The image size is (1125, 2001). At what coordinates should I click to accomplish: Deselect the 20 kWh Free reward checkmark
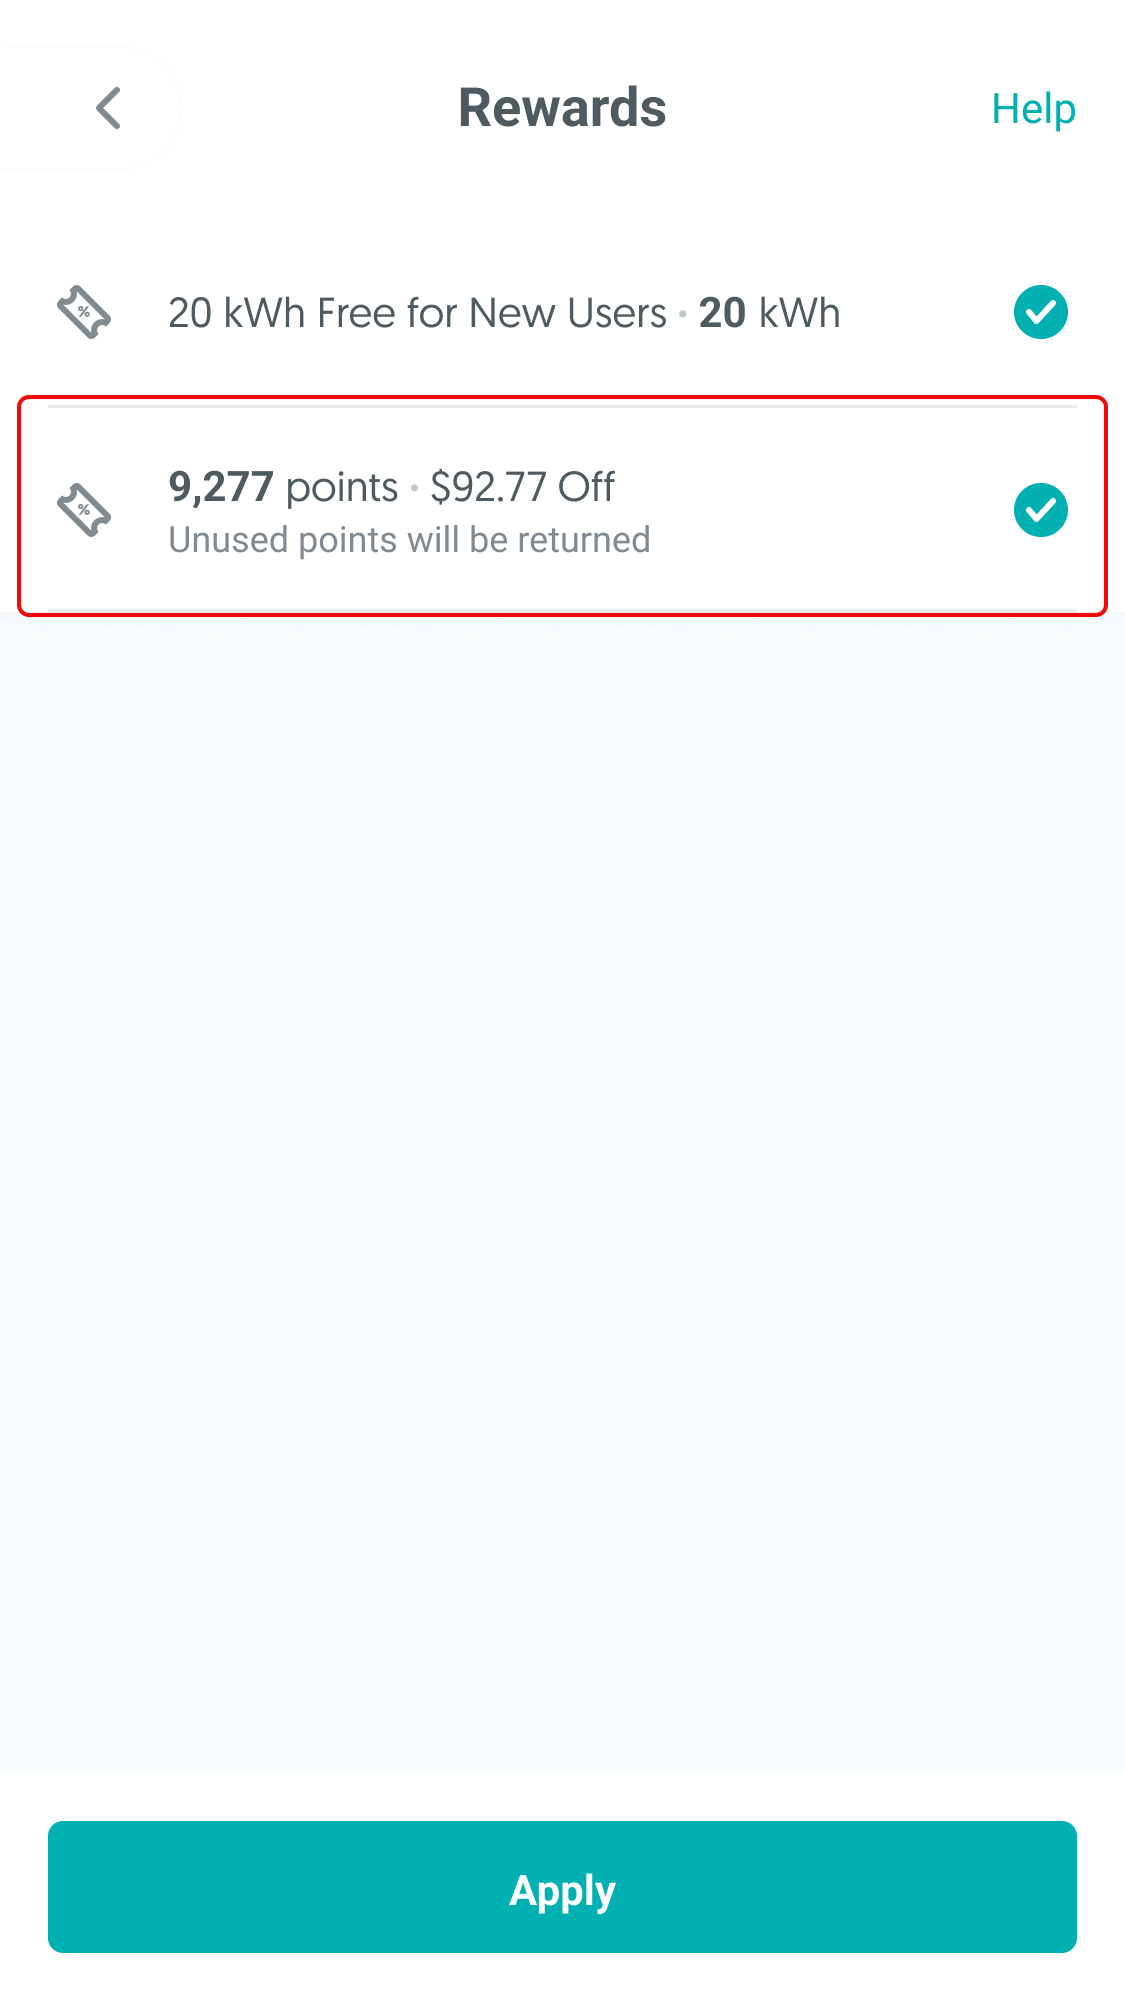(1040, 313)
